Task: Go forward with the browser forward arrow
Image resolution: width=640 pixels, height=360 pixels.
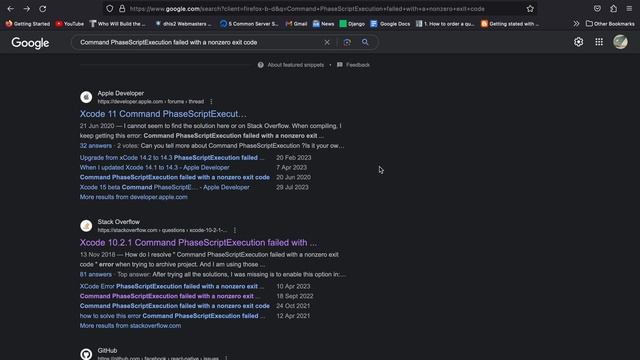Action: [27, 9]
